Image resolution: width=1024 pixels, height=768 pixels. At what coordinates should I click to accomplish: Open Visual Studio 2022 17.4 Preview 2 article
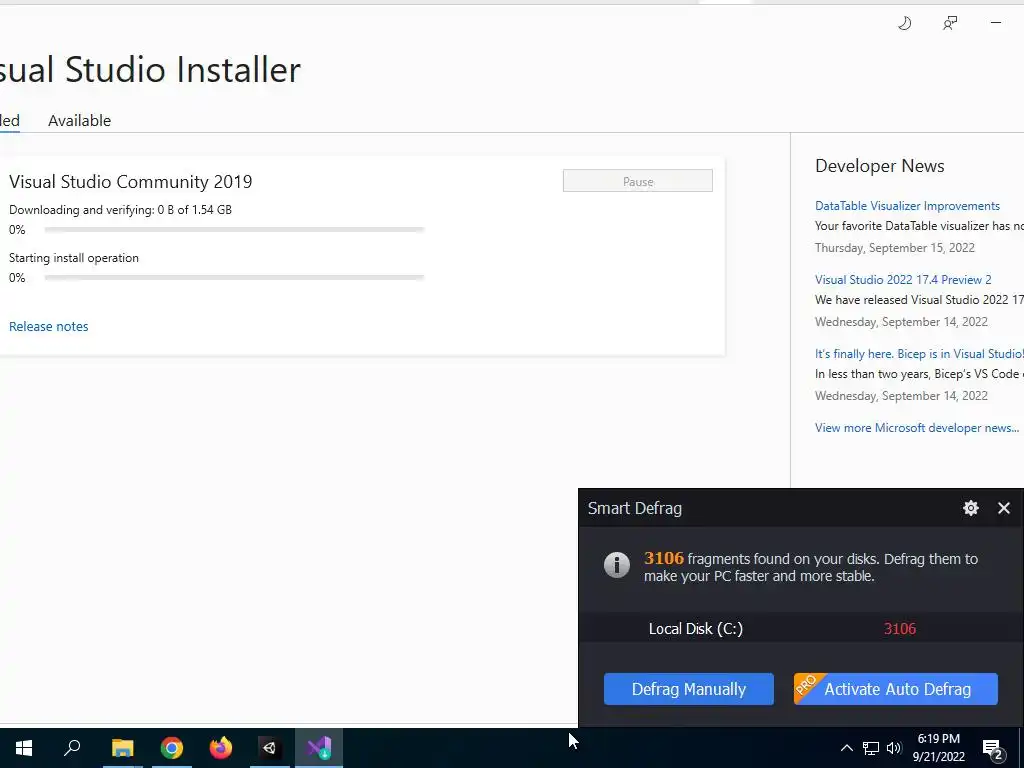point(903,280)
